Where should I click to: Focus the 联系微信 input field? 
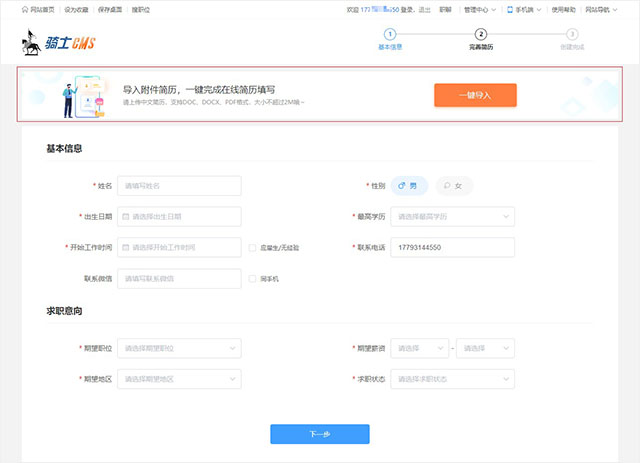pos(179,278)
